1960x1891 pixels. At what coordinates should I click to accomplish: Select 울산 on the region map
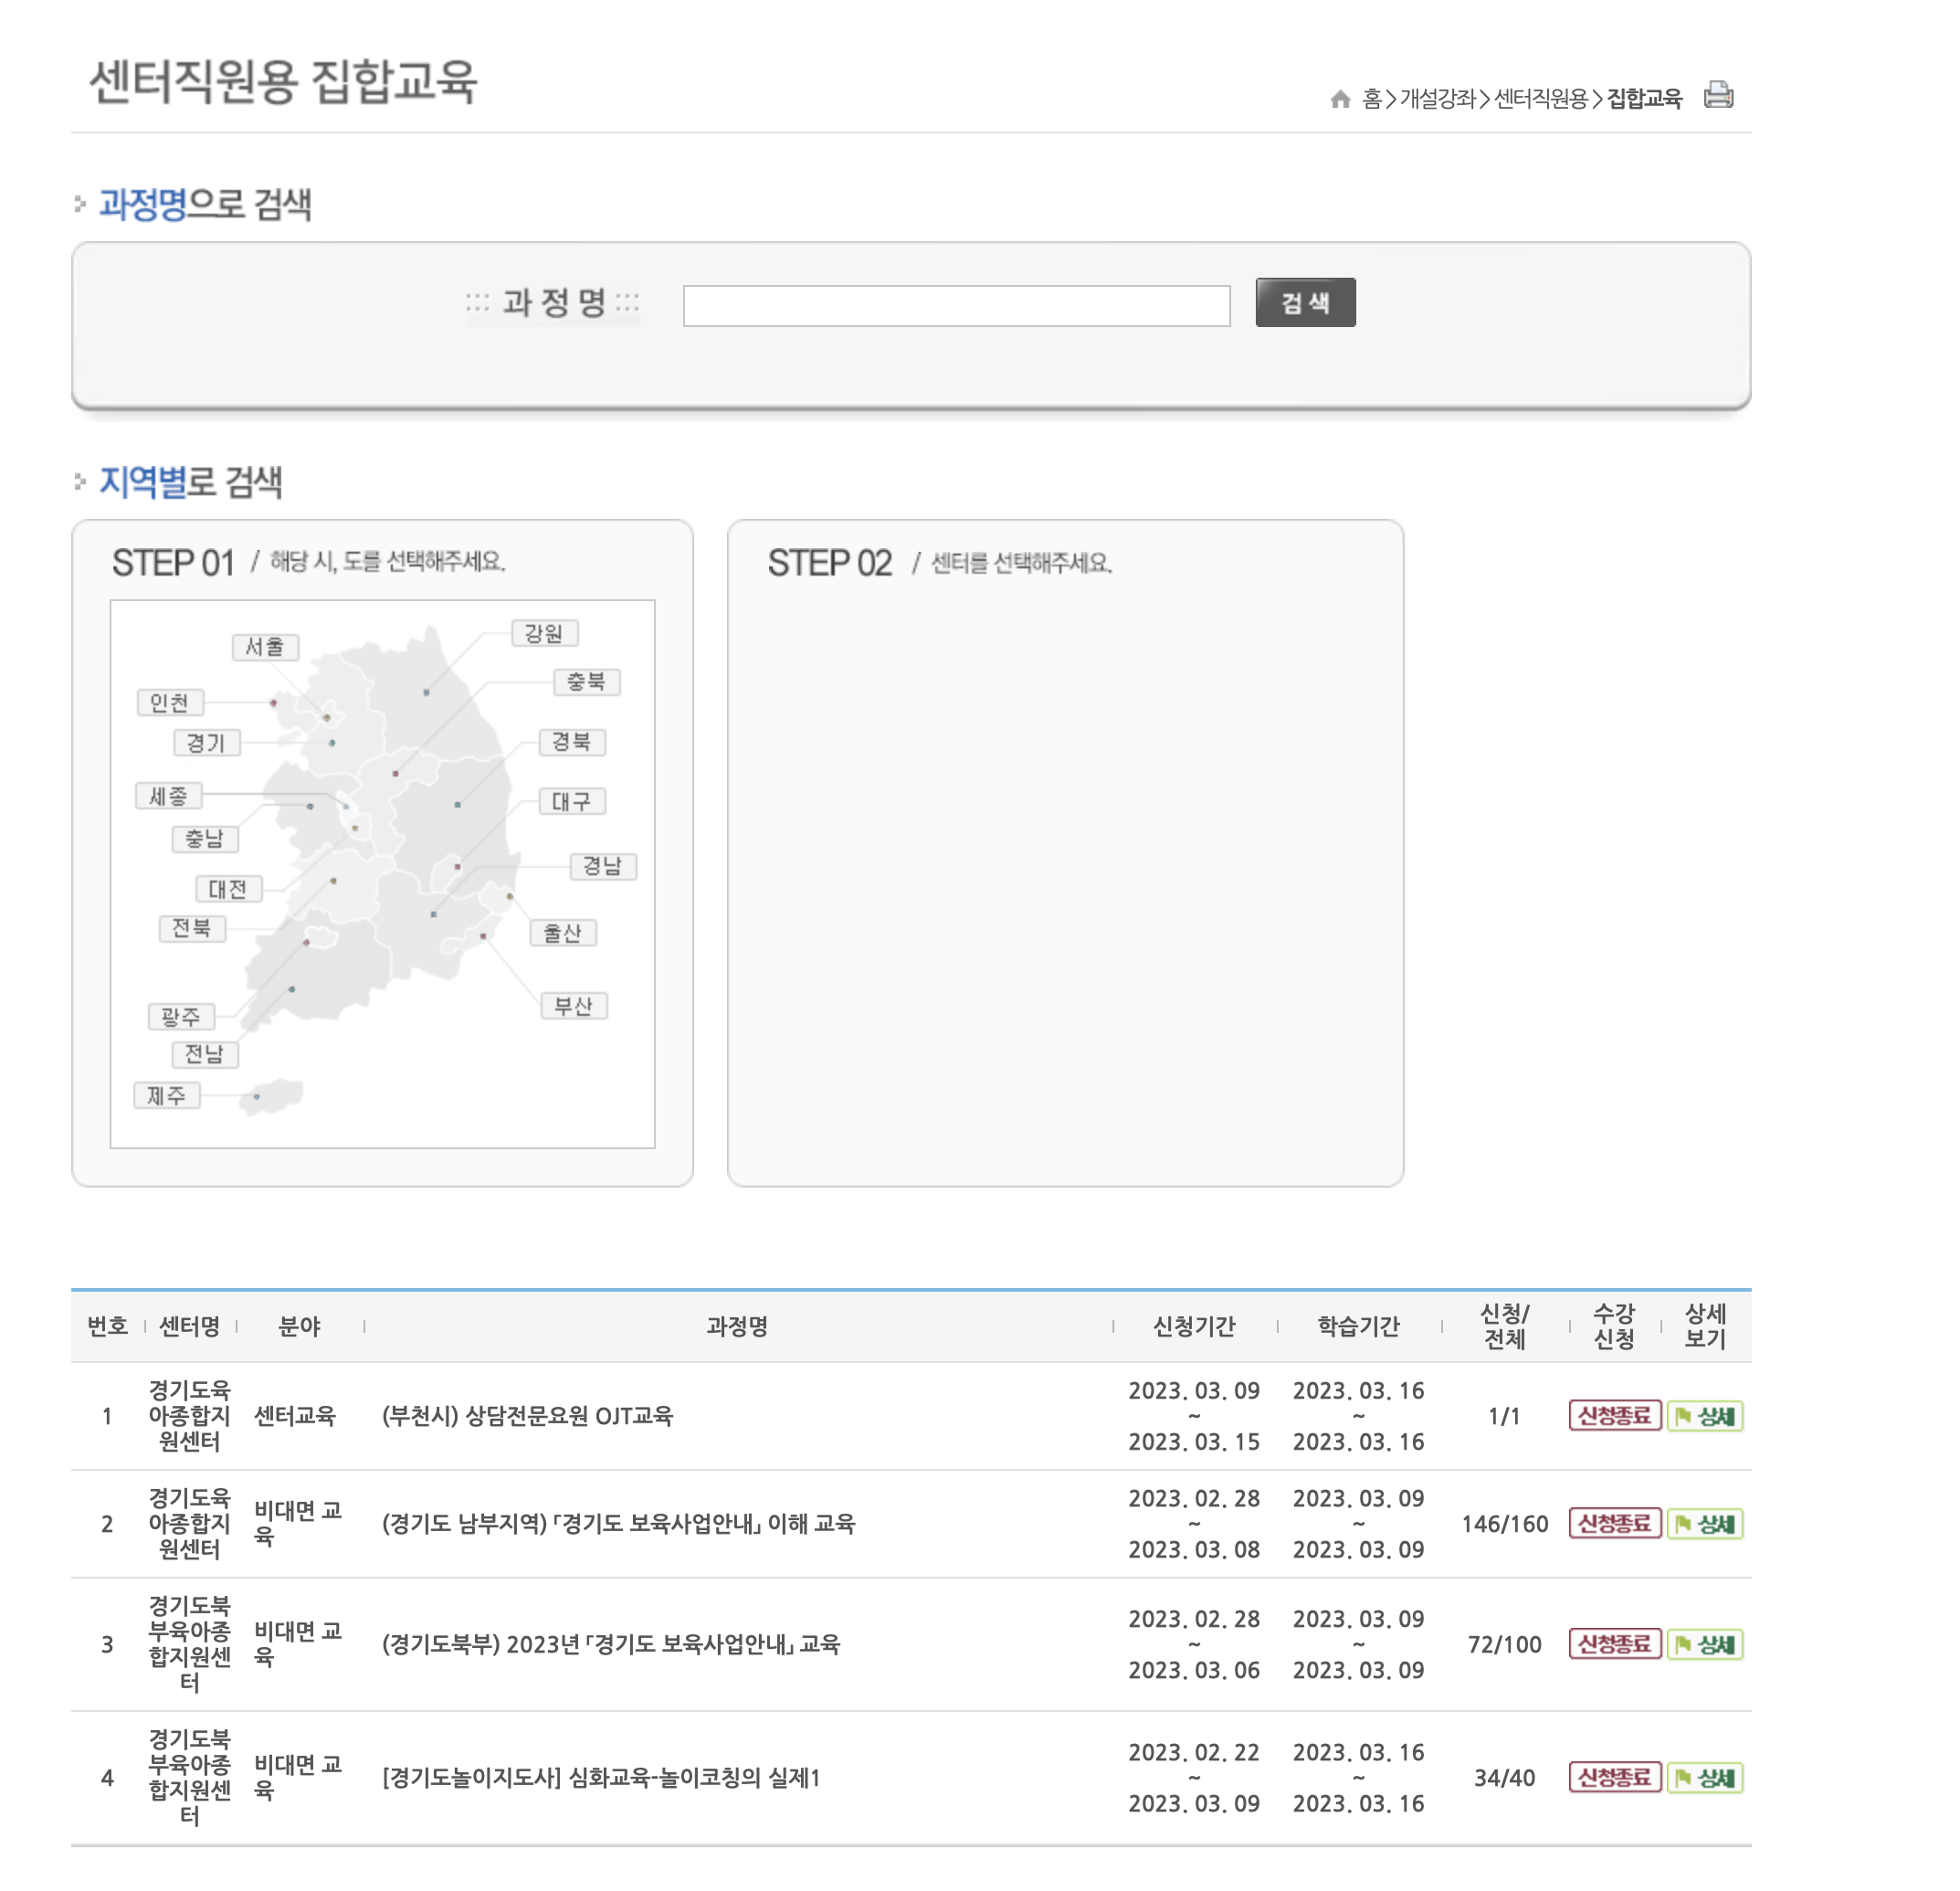564,933
